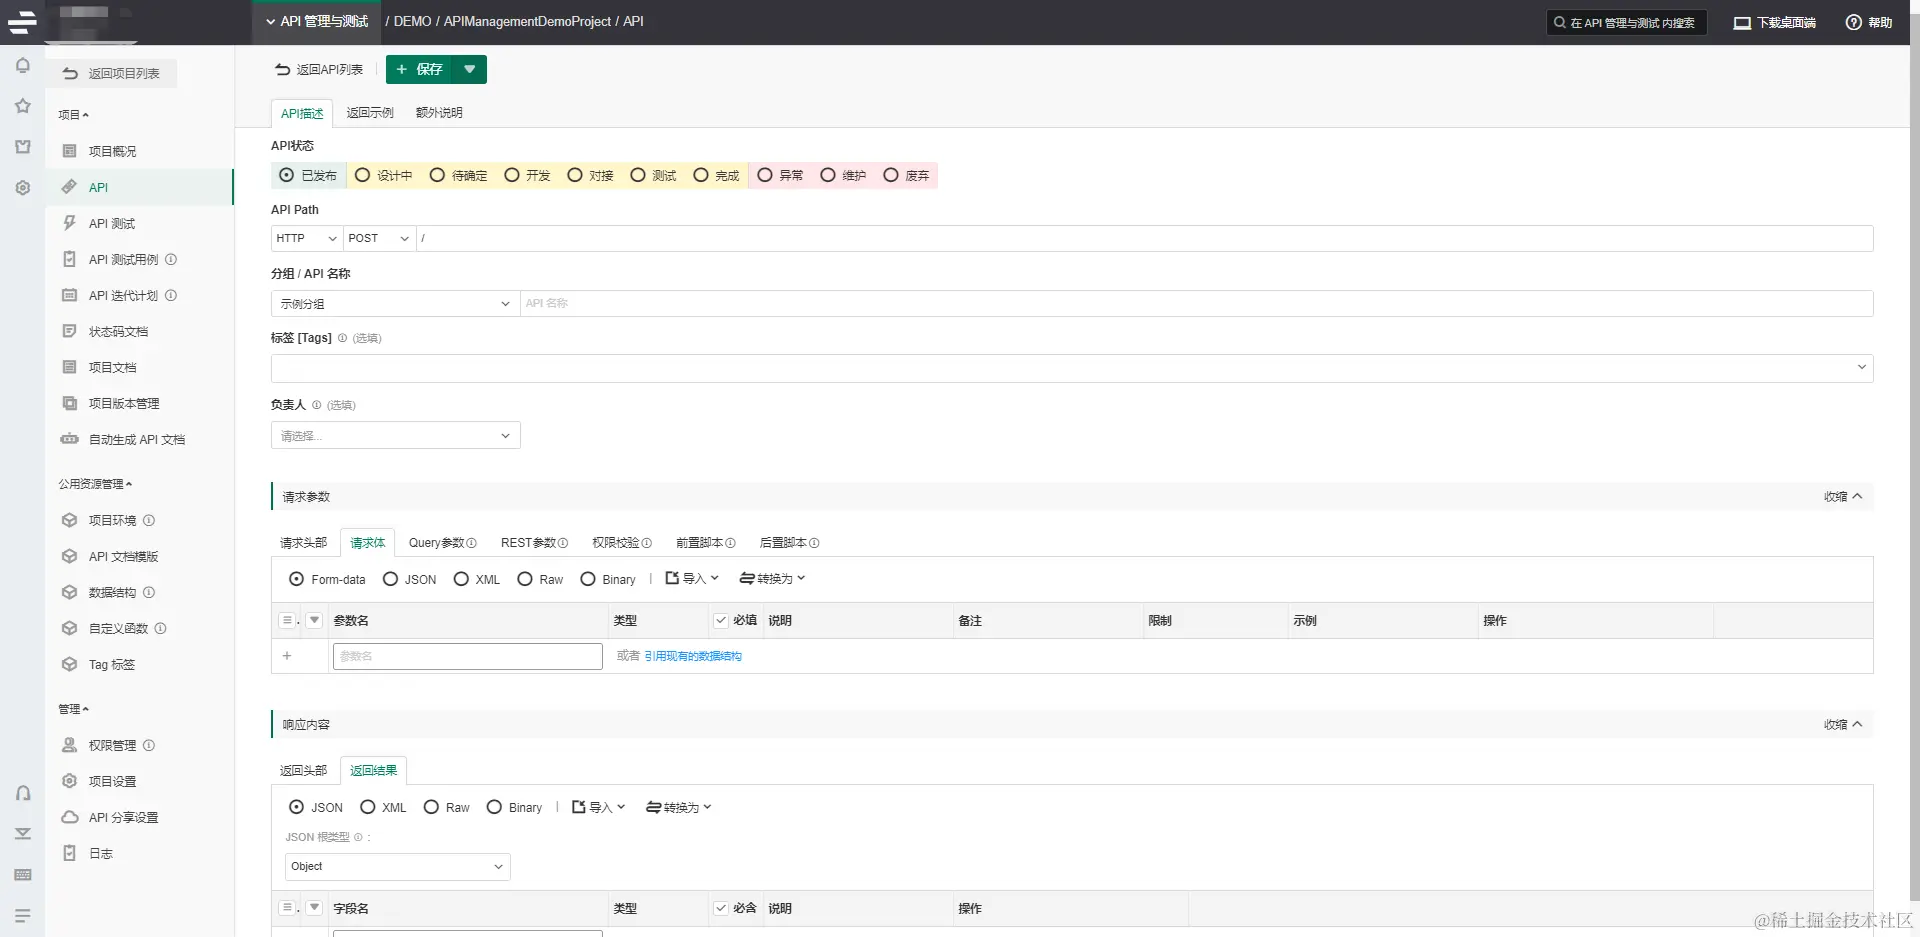The image size is (1920, 937).
Task: Click the plus icon to add parameter row
Action: click(x=287, y=656)
